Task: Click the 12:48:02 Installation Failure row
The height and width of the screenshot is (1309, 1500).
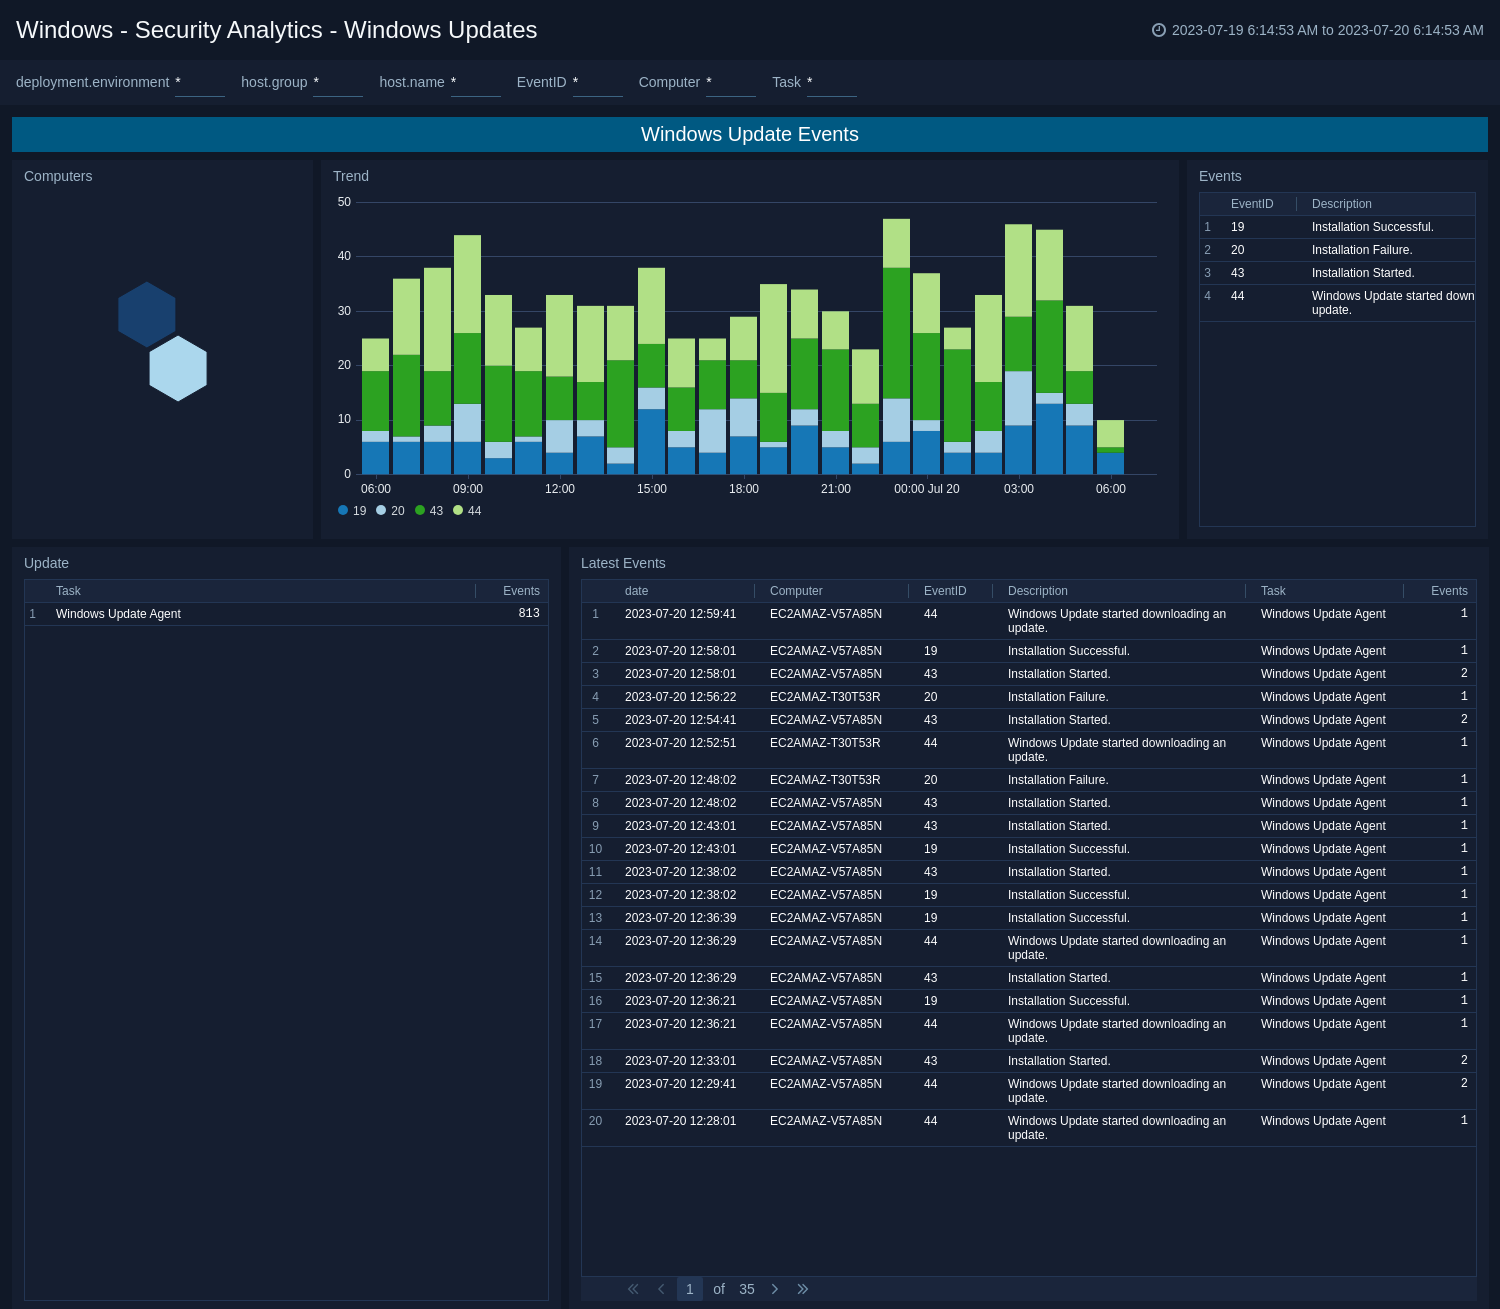Action: click(1028, 780)
